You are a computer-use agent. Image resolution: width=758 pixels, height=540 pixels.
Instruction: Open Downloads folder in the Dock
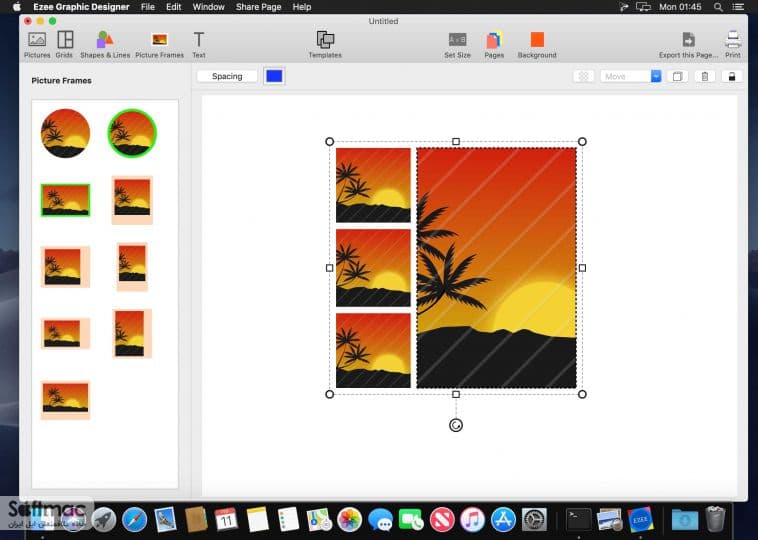(685, 520)
